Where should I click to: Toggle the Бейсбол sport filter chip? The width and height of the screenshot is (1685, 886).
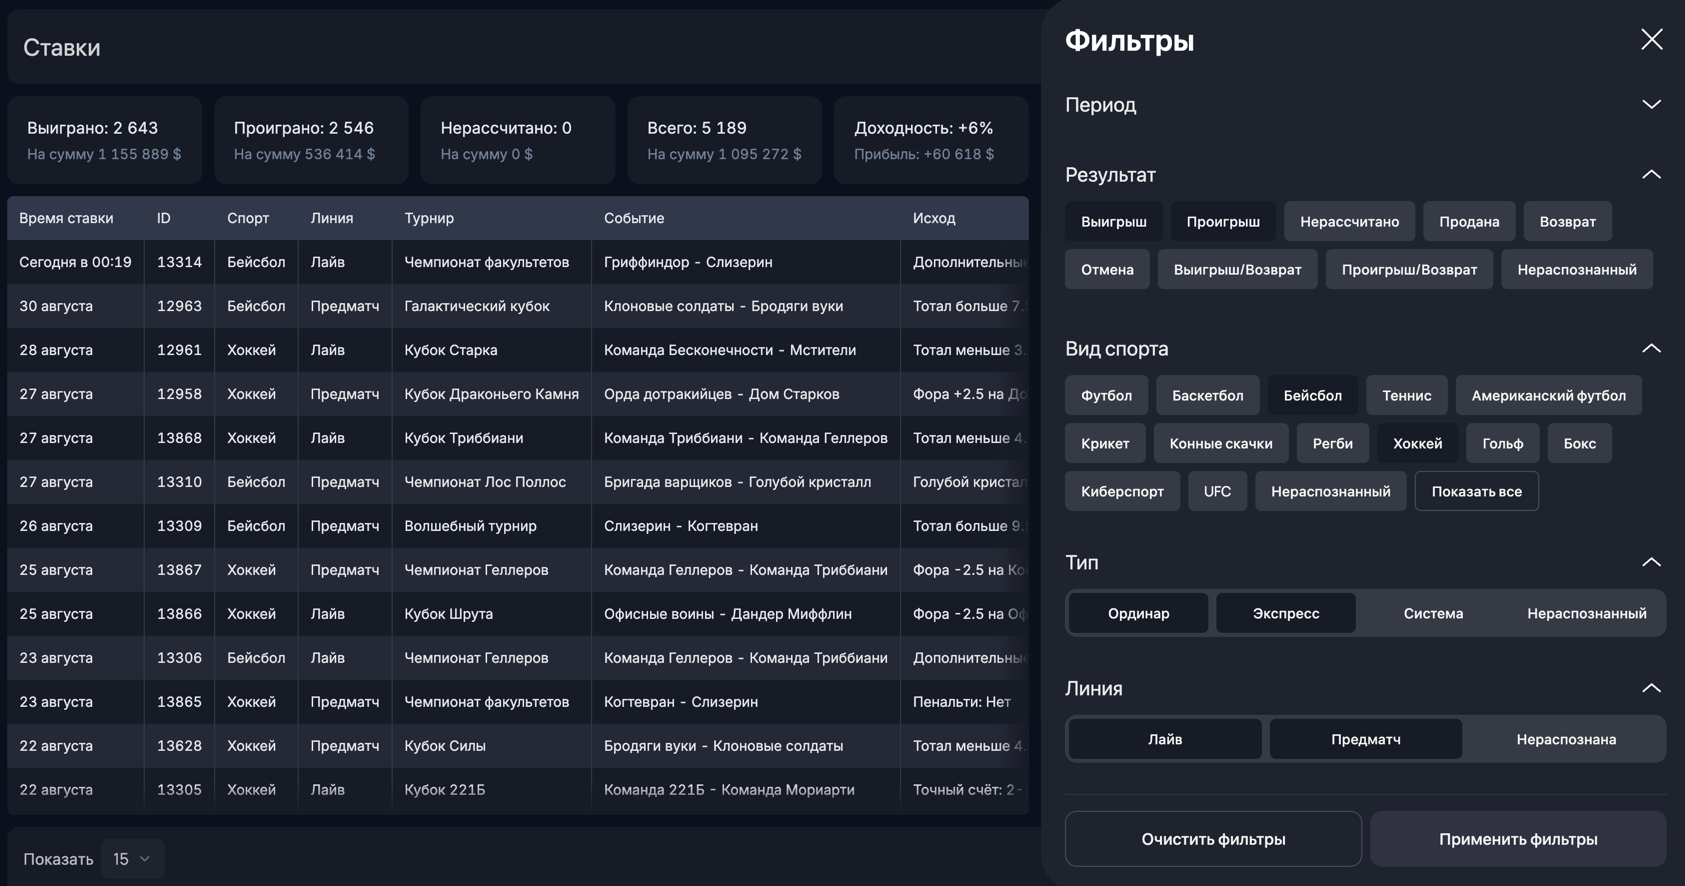(x=1312, y=396)
